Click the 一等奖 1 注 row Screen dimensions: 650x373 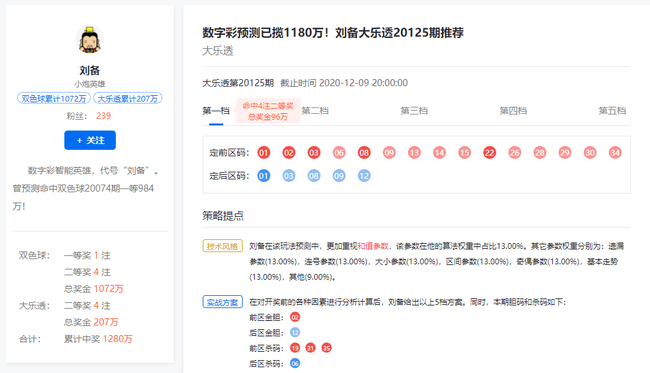[87, 256]
